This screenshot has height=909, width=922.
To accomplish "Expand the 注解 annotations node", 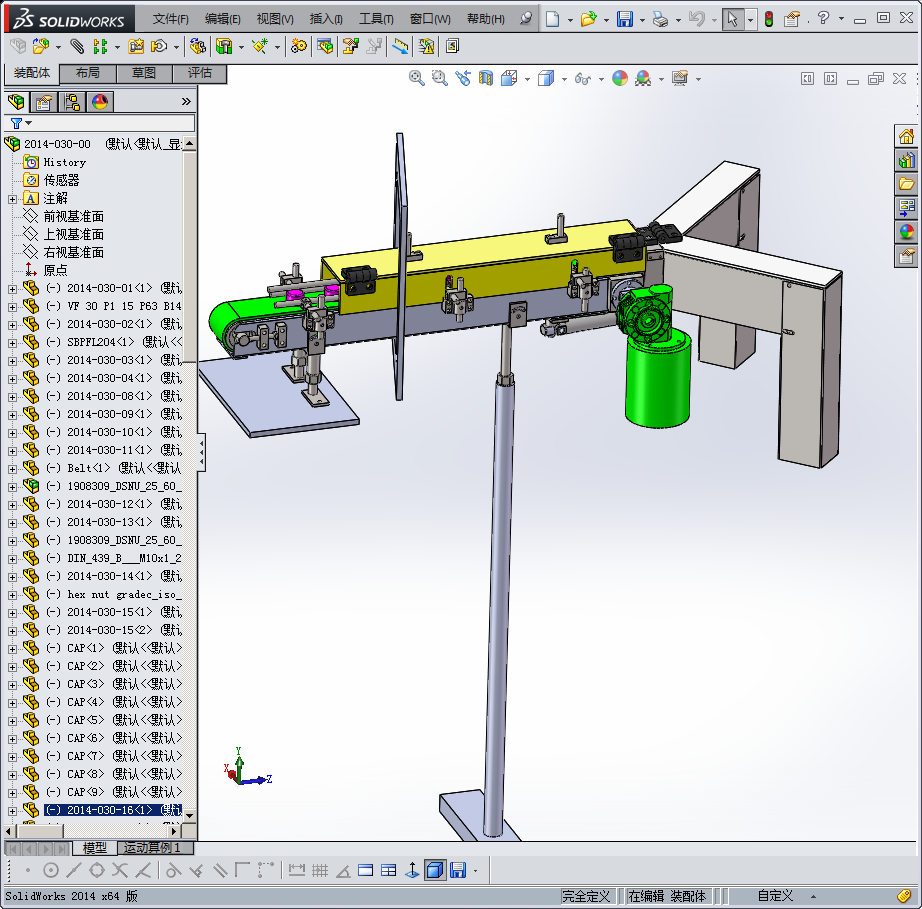I will pyautogui.click(x=12, y=199).
